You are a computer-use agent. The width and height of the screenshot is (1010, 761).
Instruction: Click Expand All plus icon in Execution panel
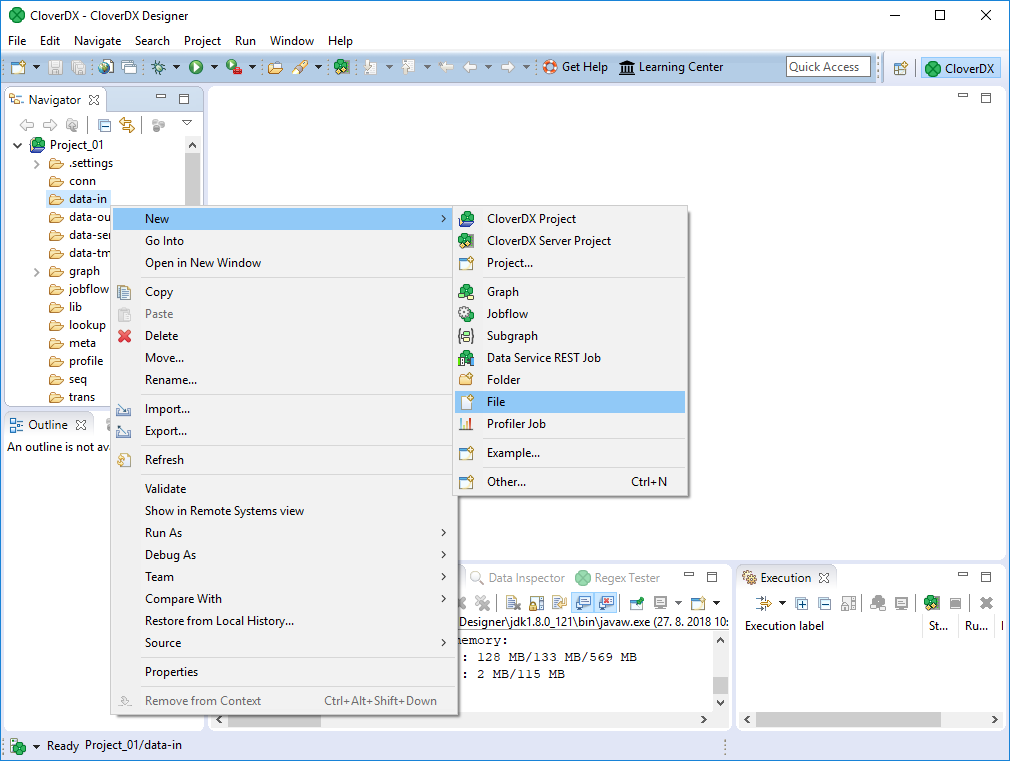pos(802,603)
